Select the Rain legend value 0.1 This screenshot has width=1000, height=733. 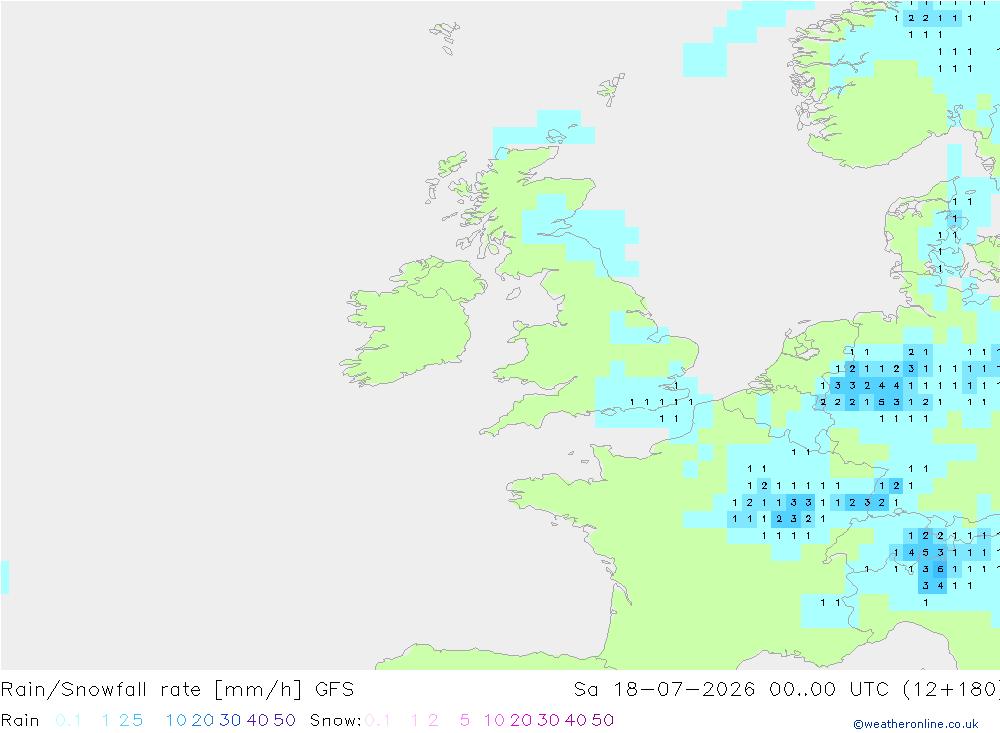tap(68, 720)
